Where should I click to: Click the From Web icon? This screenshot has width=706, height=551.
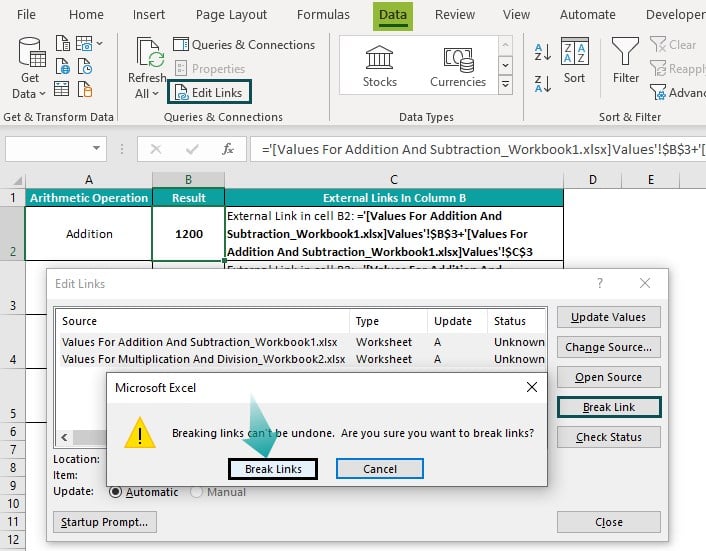coord(63,66)
